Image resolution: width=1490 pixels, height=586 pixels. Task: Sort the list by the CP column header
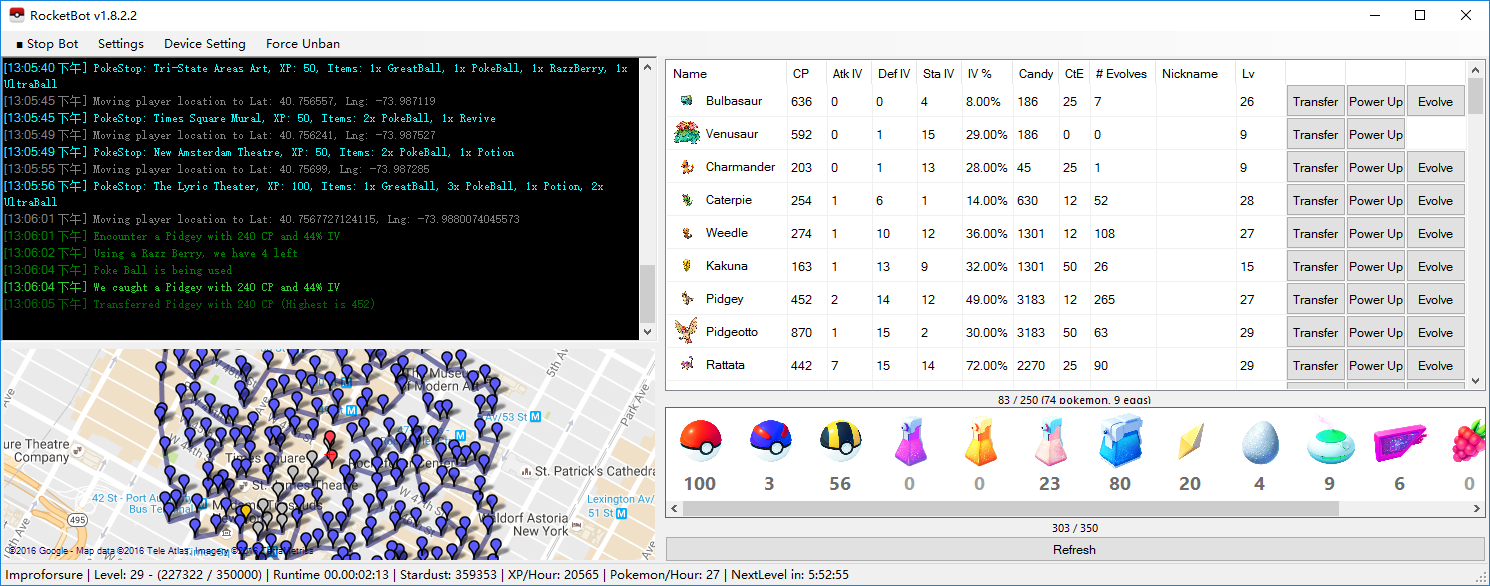[x=801, y=74]
